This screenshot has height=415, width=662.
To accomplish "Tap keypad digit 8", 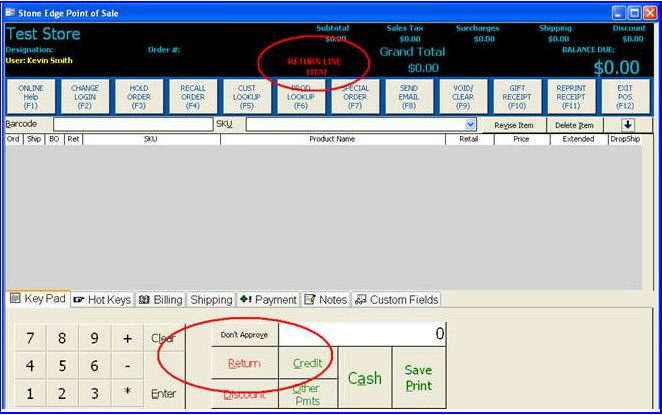I will coord(62,338).
